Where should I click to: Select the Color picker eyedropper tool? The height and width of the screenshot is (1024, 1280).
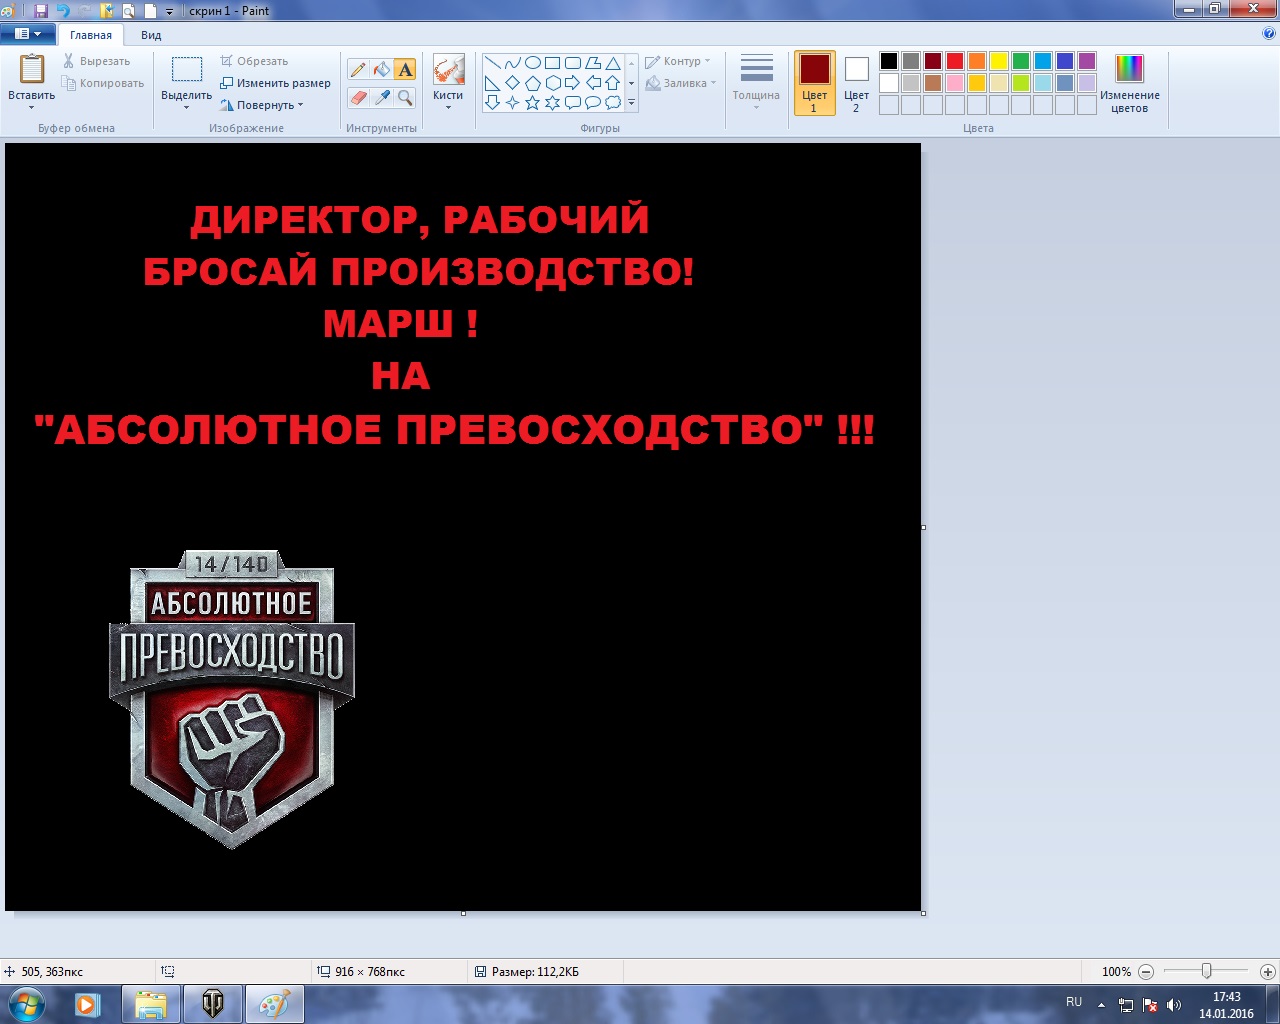pos(381,97)
